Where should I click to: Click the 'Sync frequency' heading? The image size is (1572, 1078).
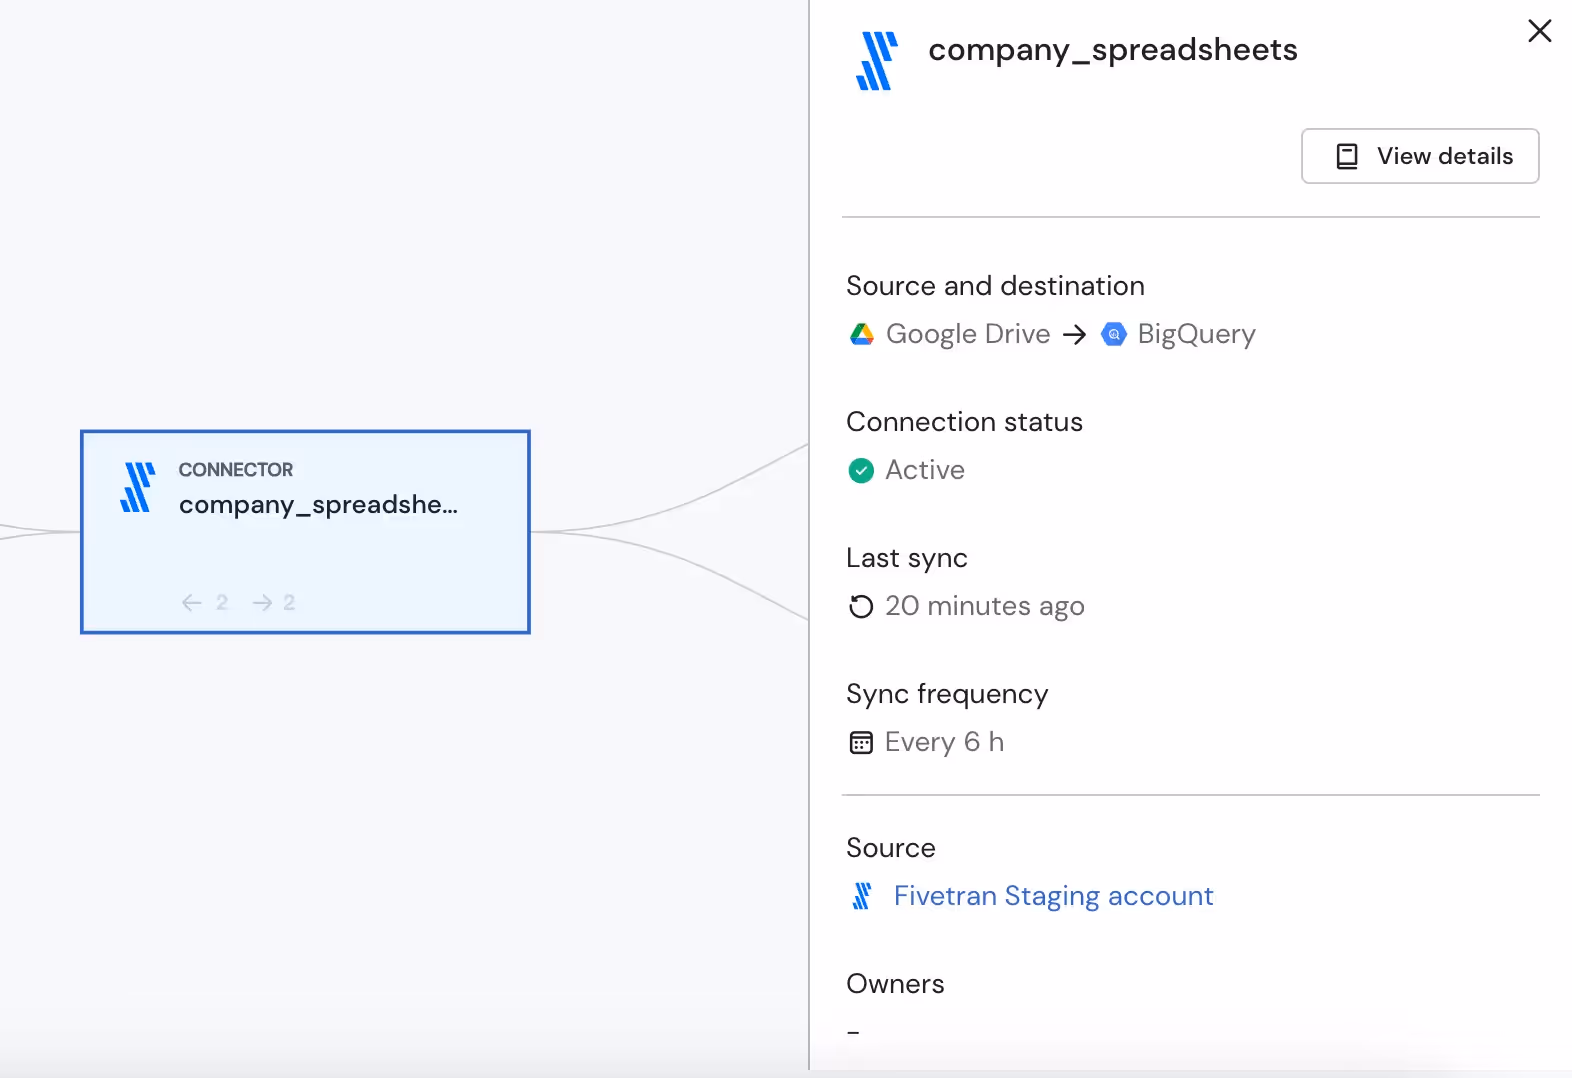947,694
